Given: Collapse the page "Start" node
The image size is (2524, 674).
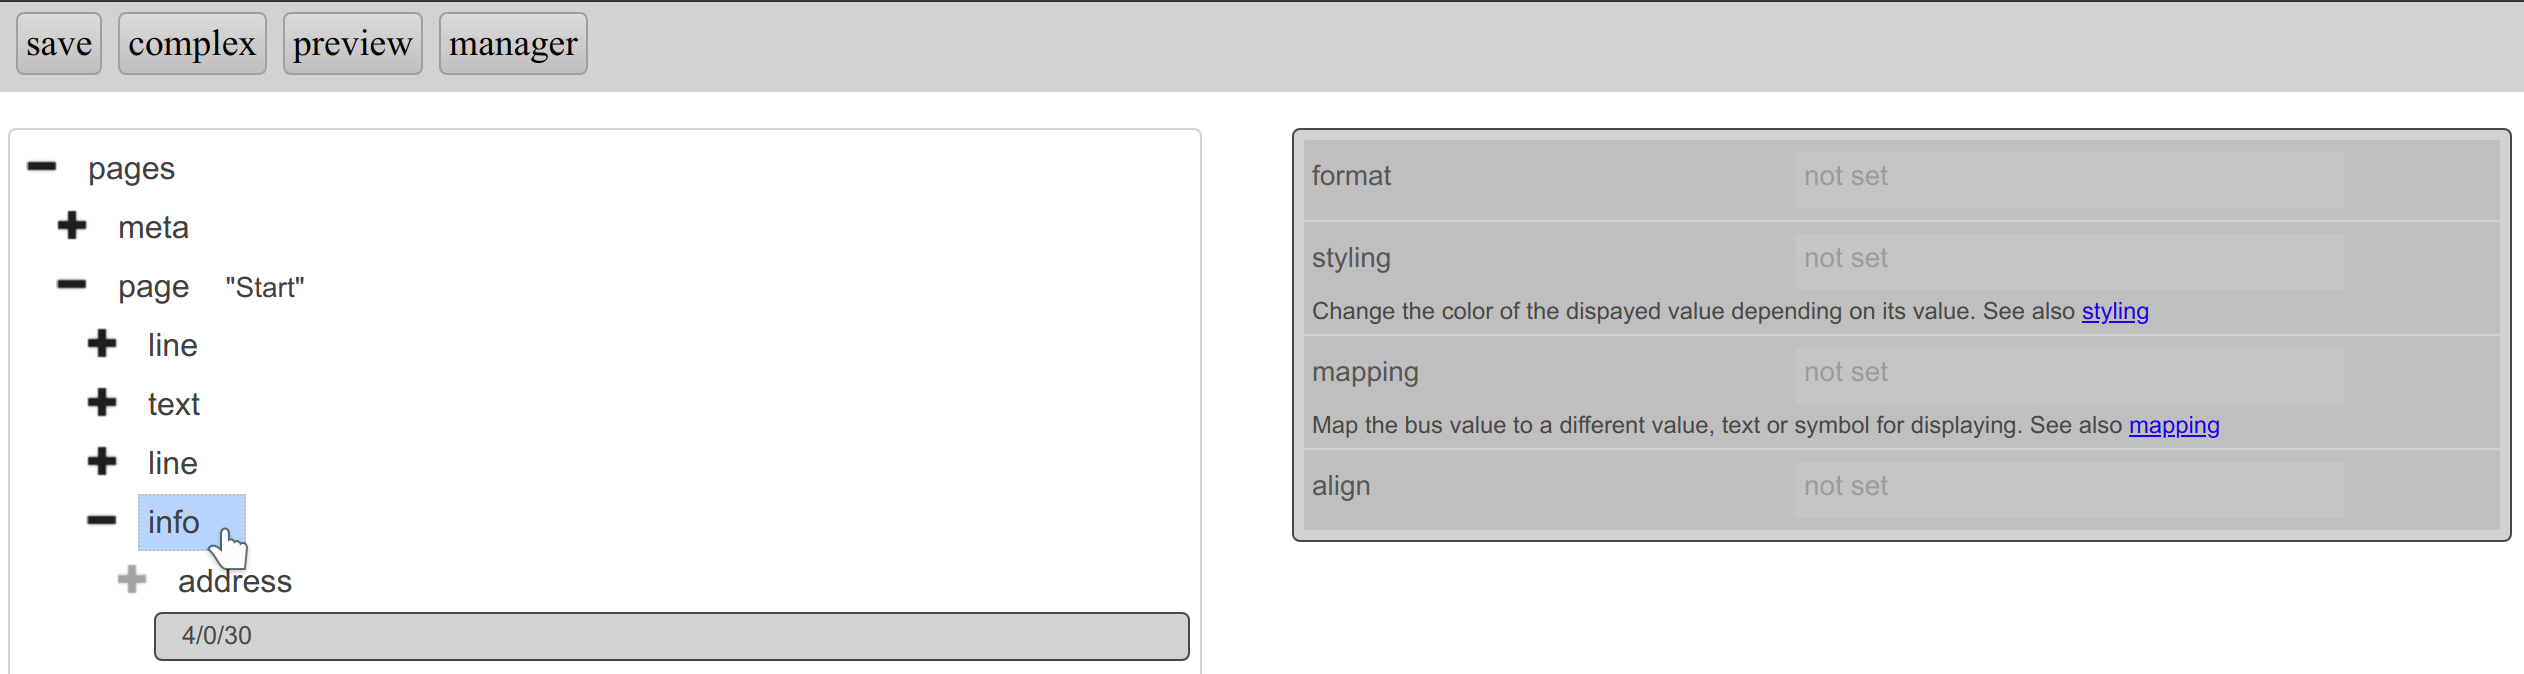Looking at the screenshot, I should click(72, 285).
